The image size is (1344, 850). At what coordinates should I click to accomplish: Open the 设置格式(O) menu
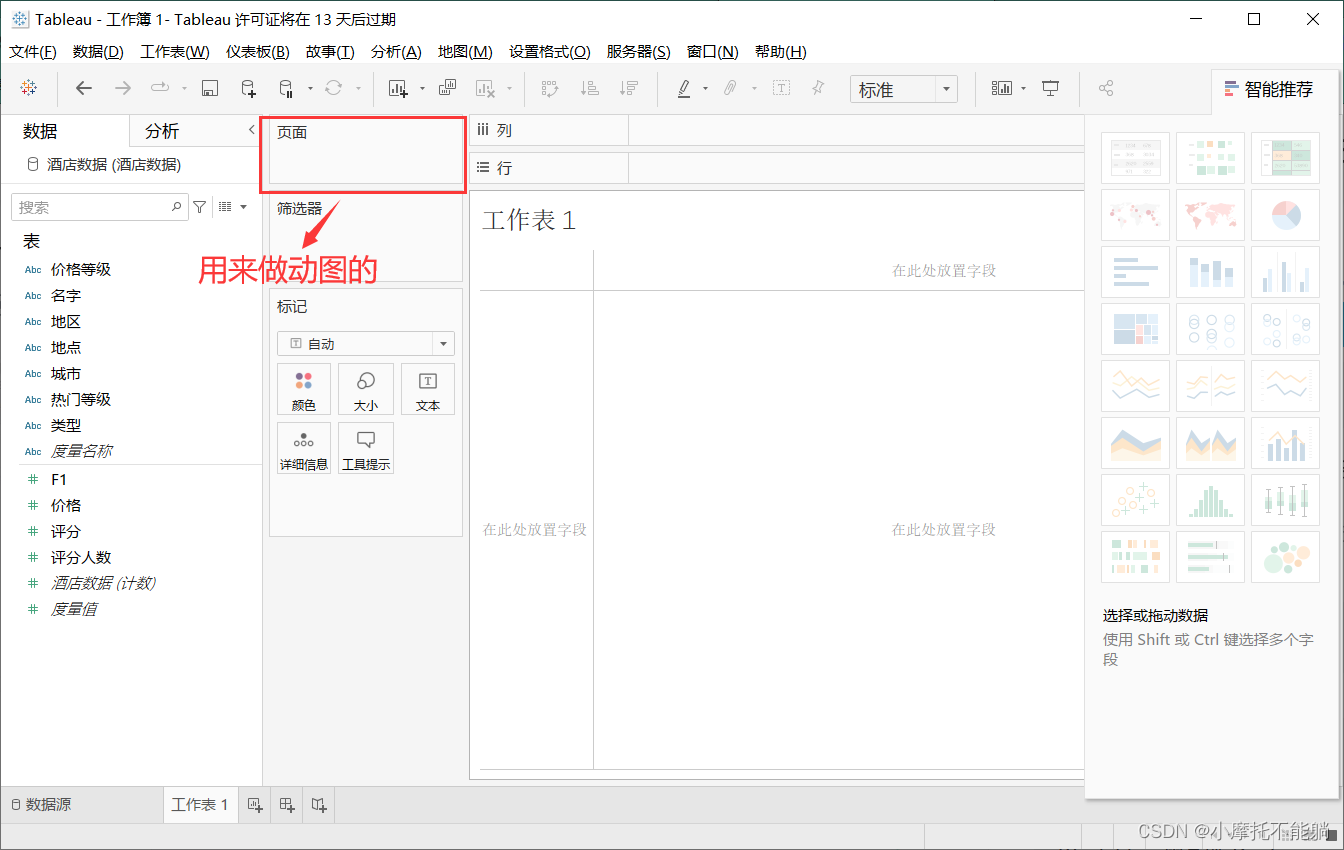coord(550,52)
